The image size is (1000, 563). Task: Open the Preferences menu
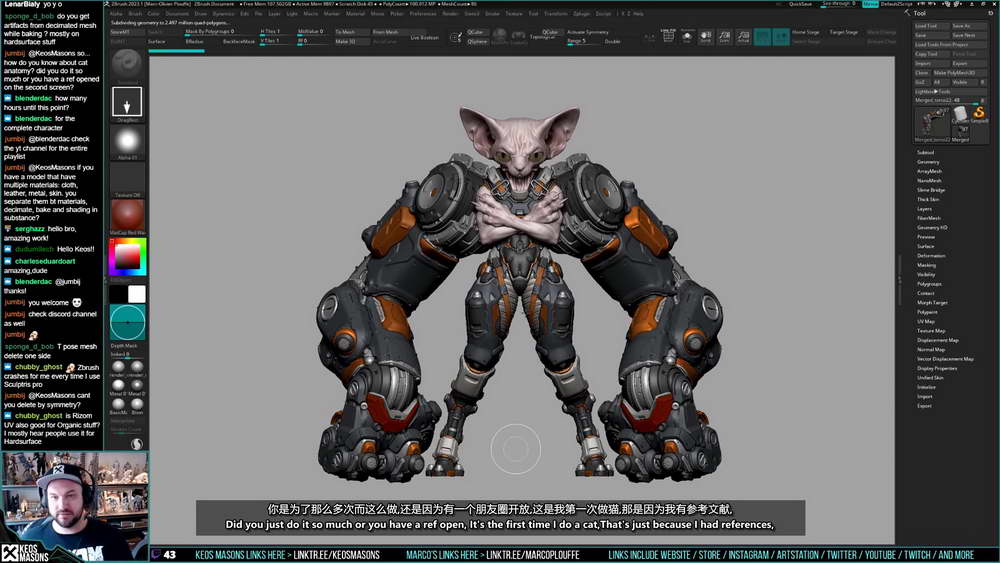click(423, 13)
